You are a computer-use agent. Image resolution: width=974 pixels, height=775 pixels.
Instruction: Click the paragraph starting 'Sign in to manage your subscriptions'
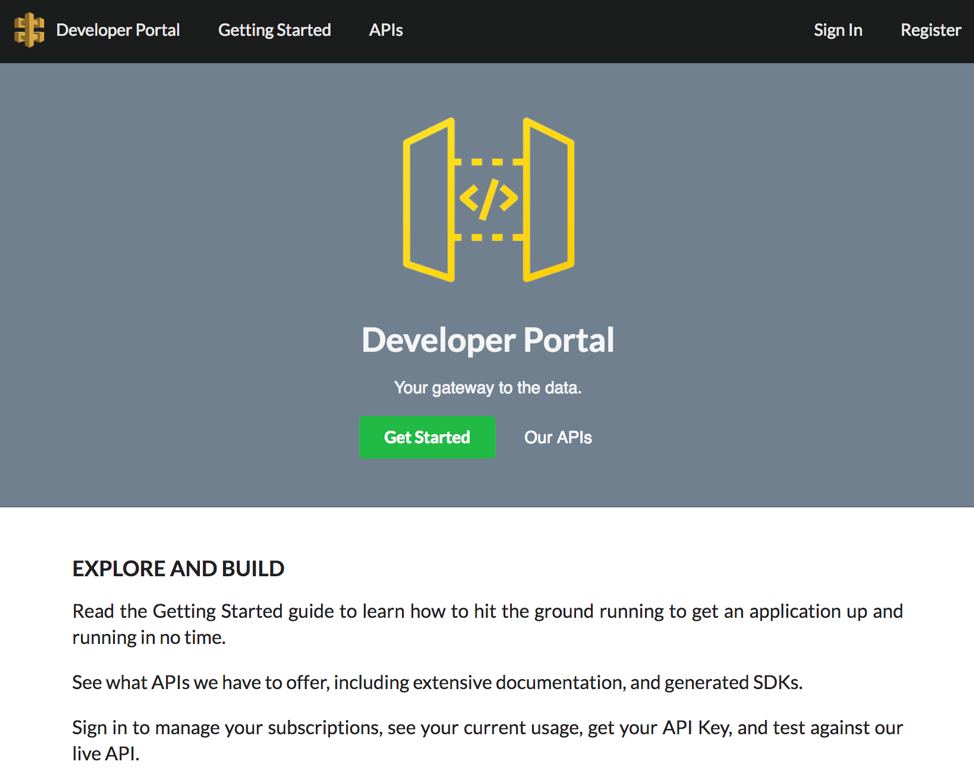click(488, 740)
